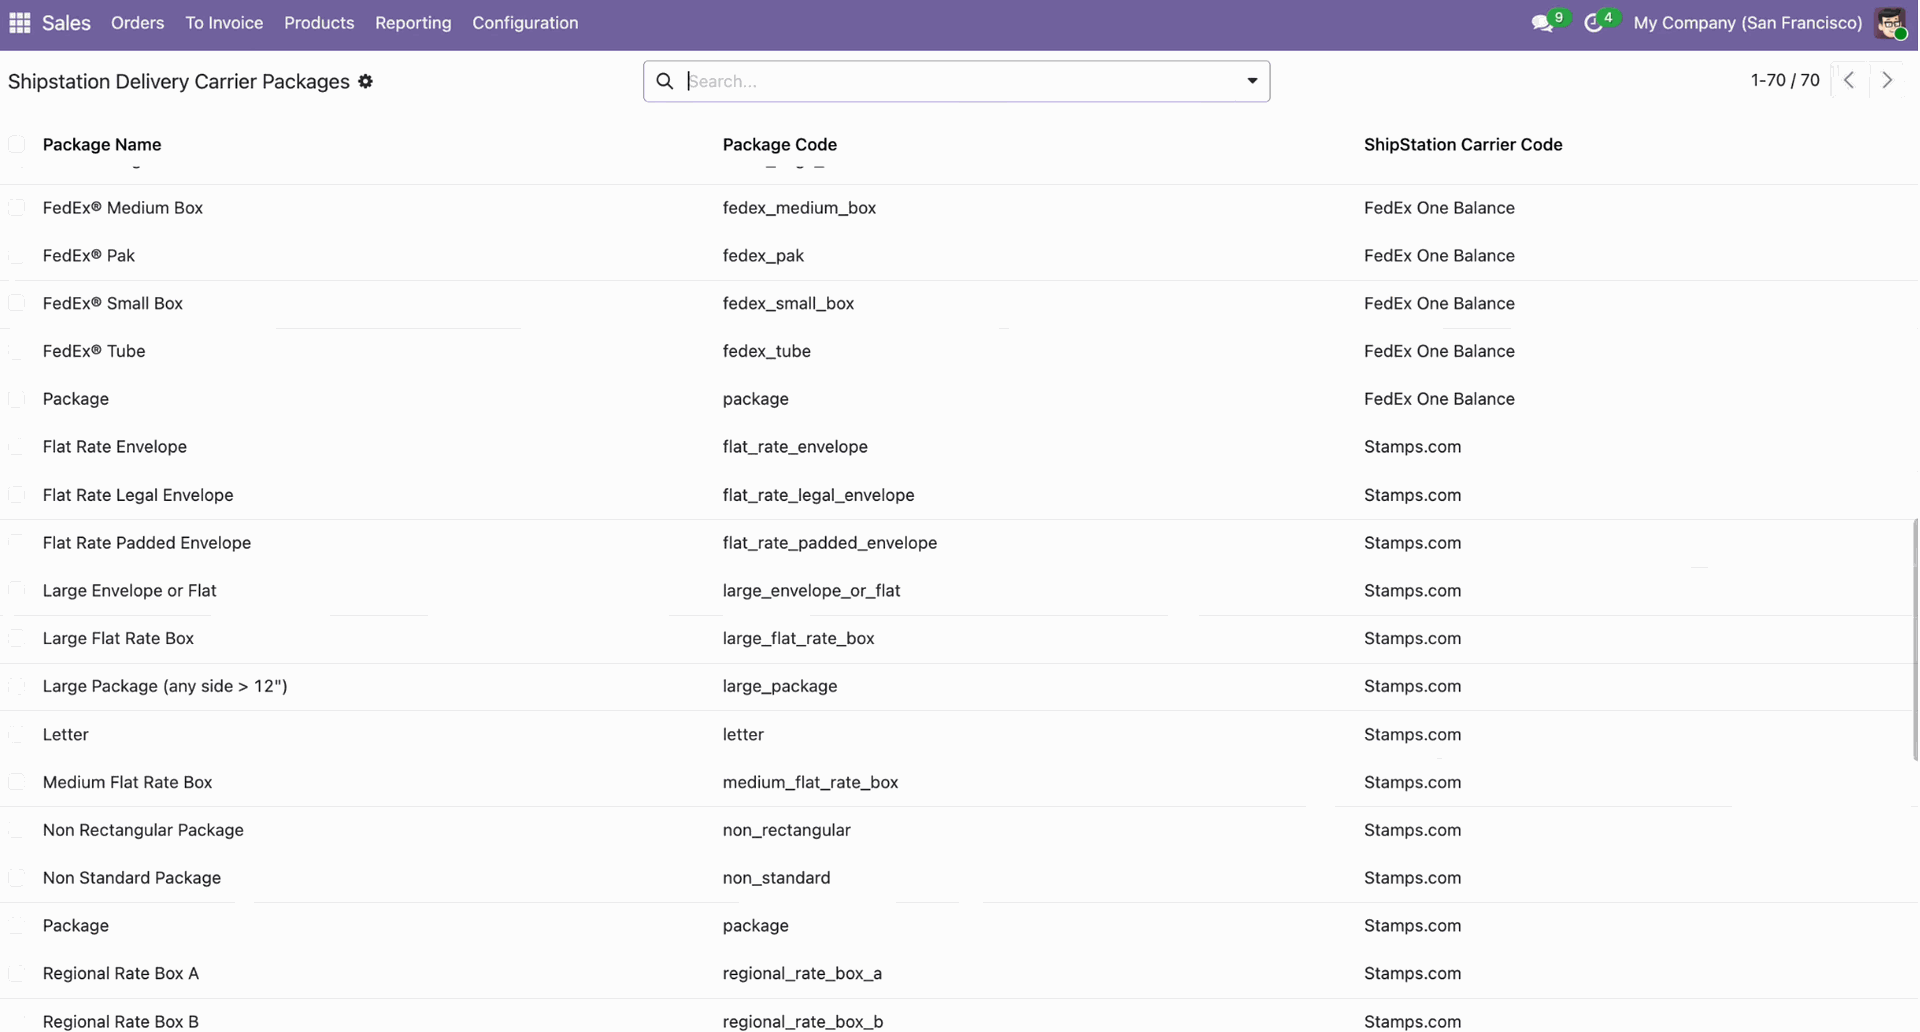The height and width of the screenshot is (1032, 1920).
Task: Sort by Package Code column header
Action: [x=779, y=145]
